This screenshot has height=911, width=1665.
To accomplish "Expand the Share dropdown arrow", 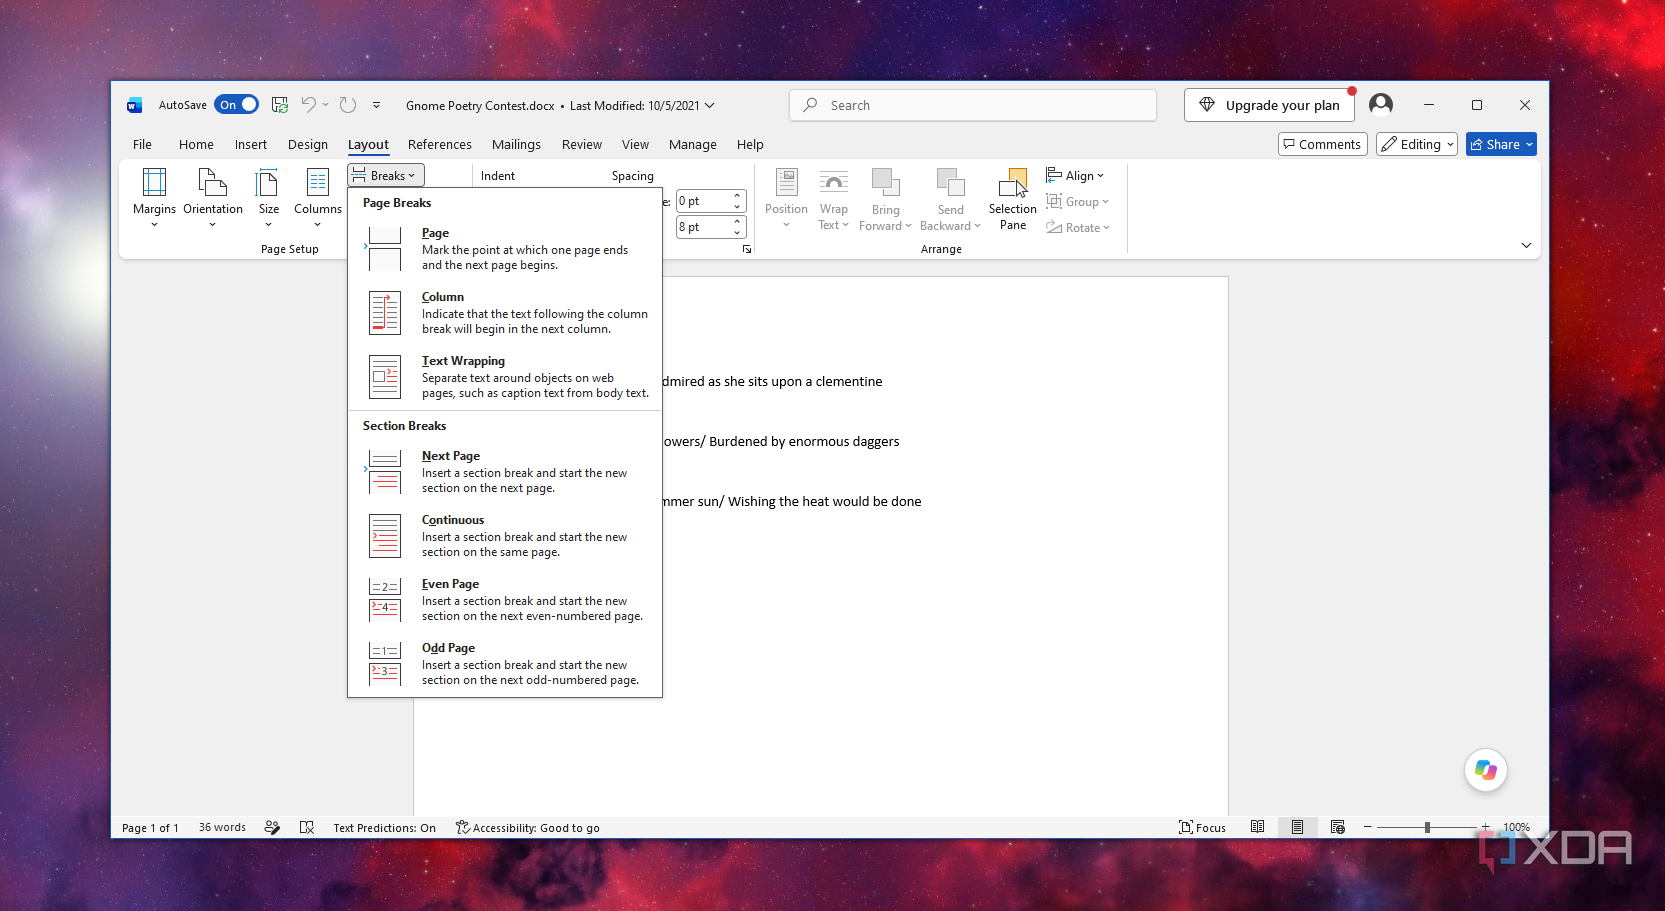I will coord(1529,144).
